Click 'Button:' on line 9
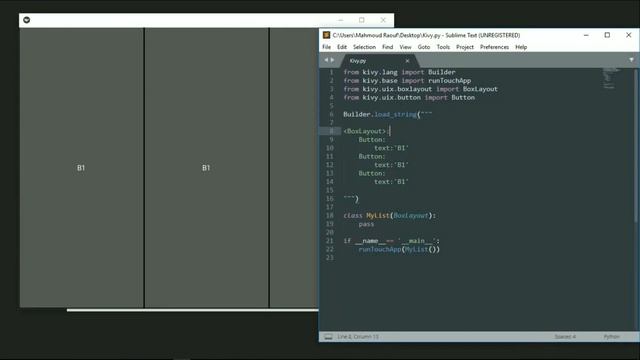 click(x=372, y=140)
